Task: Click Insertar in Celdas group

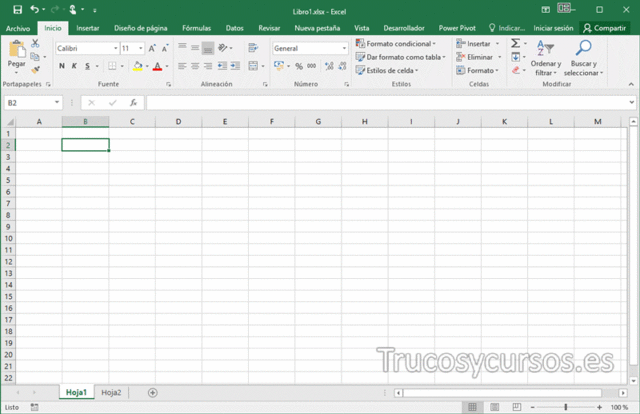Action: pyautogui.click(x=478, y=44)
